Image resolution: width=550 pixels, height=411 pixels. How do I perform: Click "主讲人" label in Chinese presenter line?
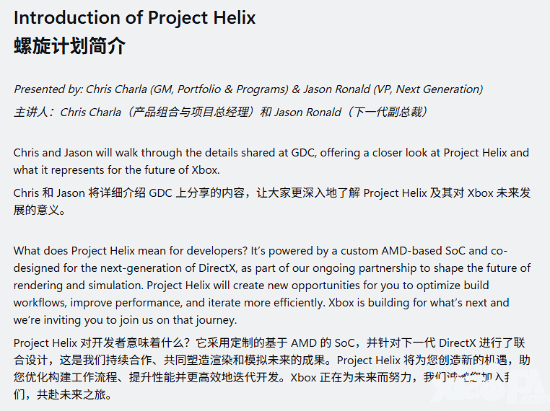click(30, 112)
